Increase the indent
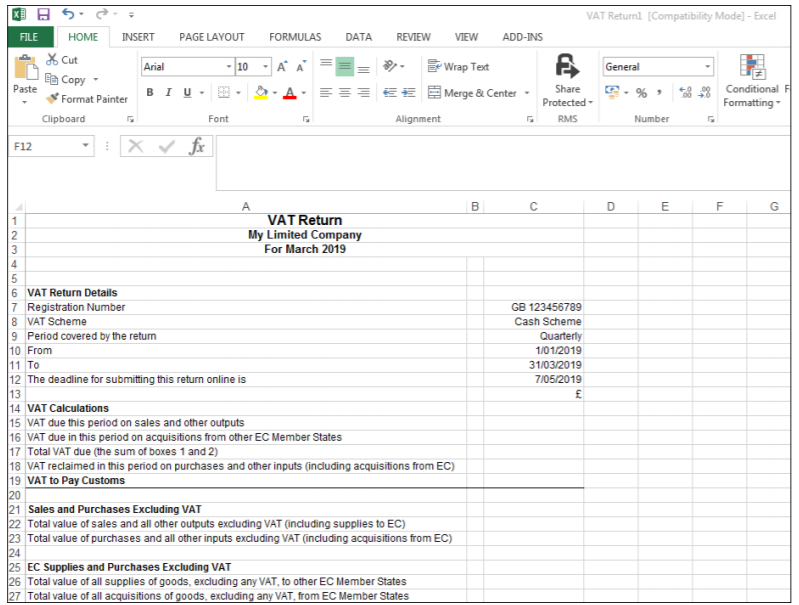Viewport: 799px width, 605px height. click(409, 92)
